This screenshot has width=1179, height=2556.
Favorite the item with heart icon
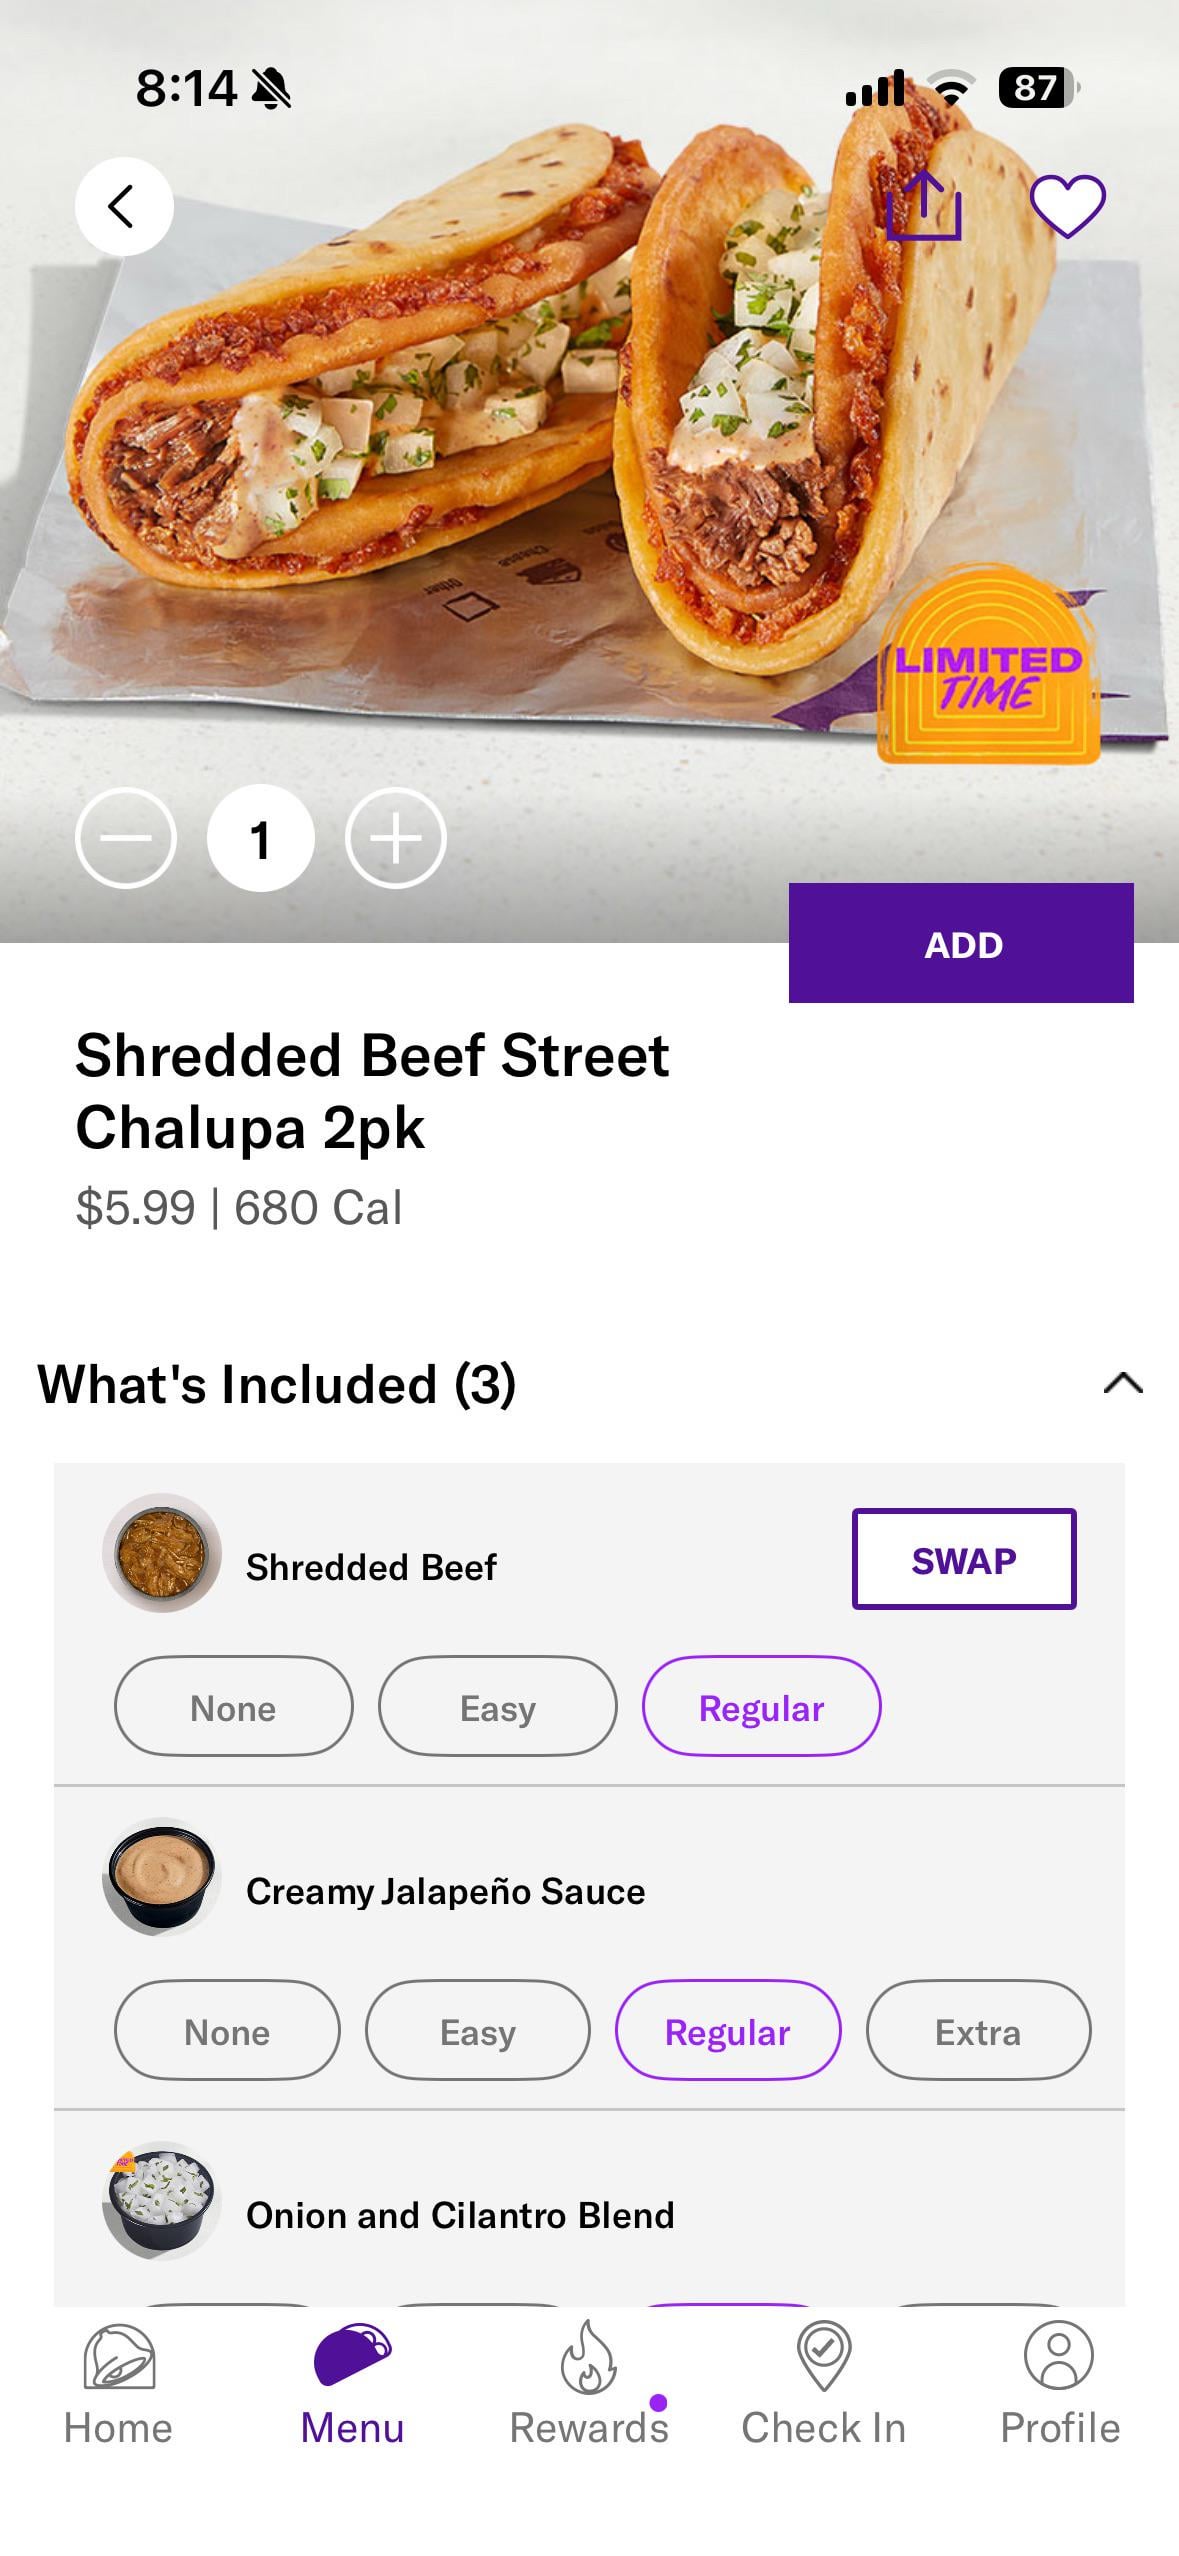point(1067,206)
